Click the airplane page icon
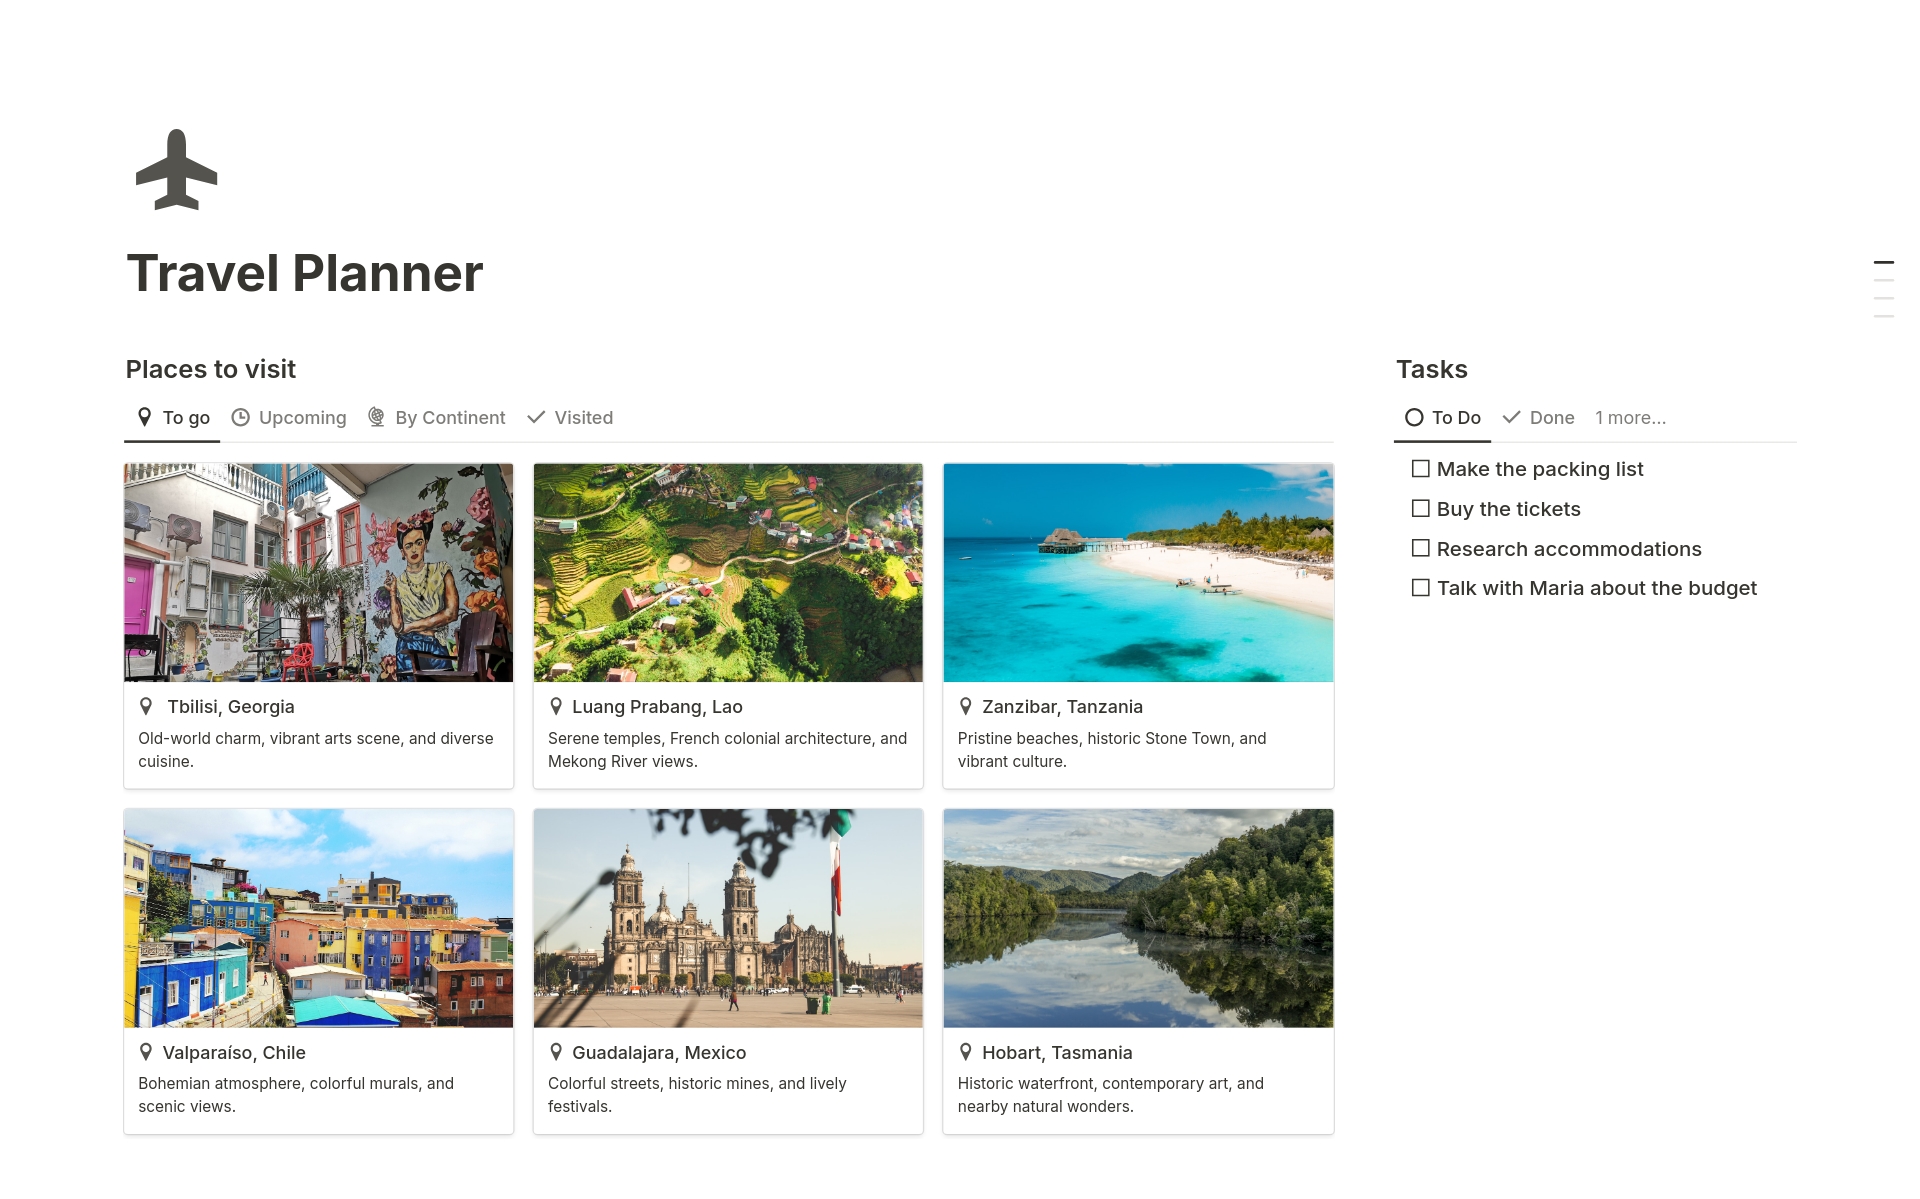 177,170
